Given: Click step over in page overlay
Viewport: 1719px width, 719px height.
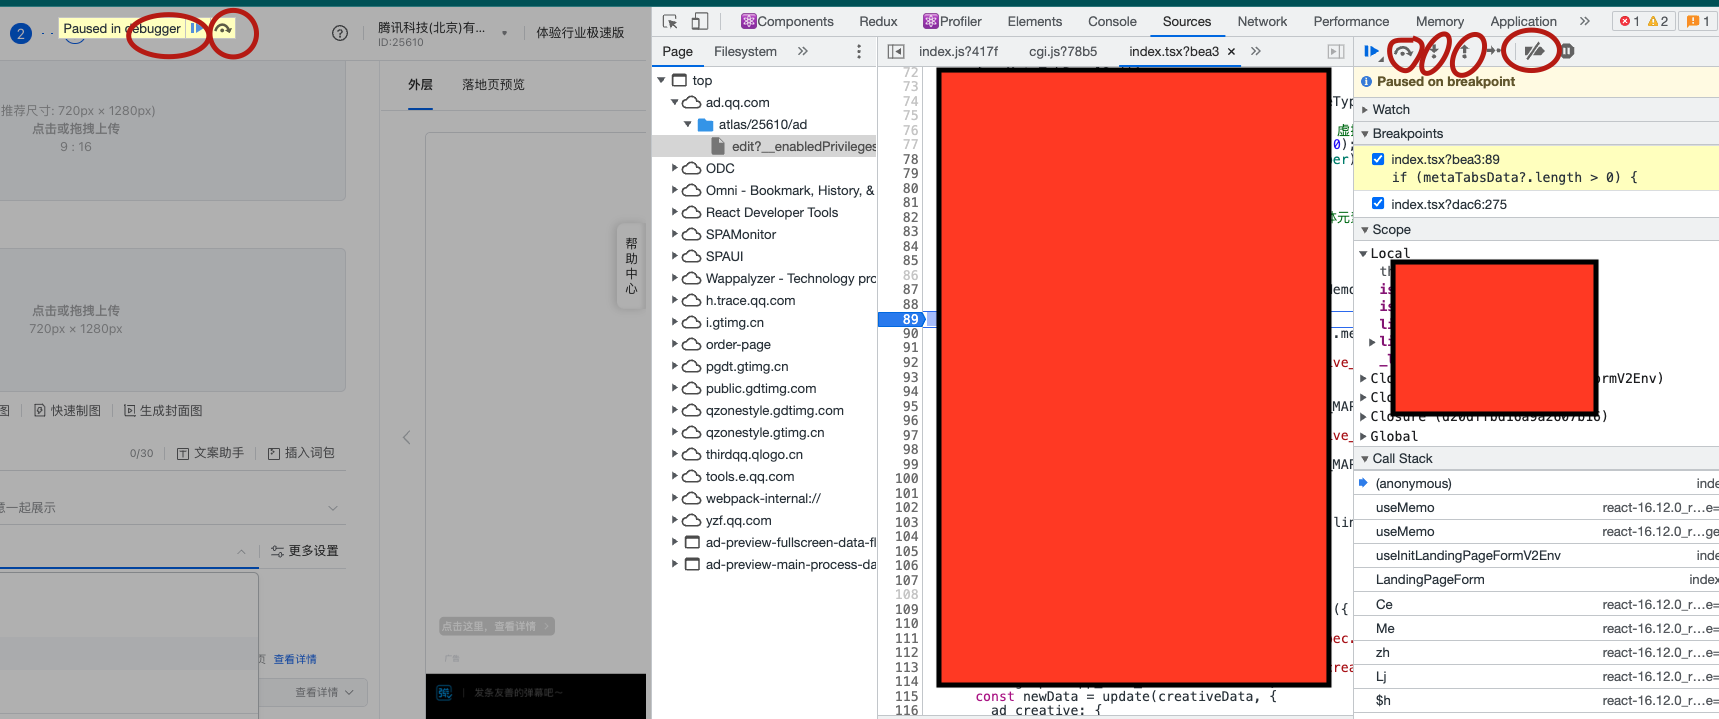Looking at the screenshot, I should [x=224, y=29].
